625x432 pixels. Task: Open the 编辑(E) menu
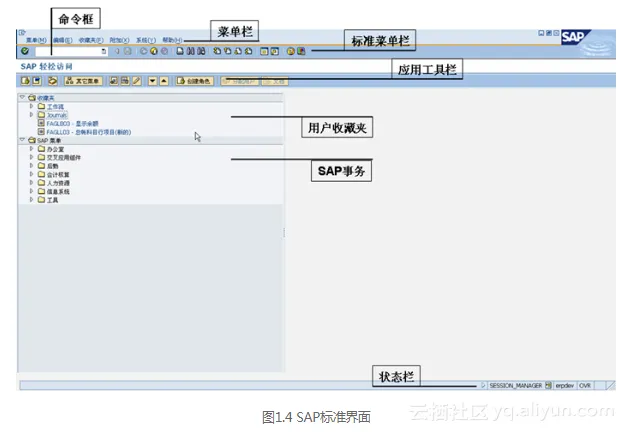point(63,40)
